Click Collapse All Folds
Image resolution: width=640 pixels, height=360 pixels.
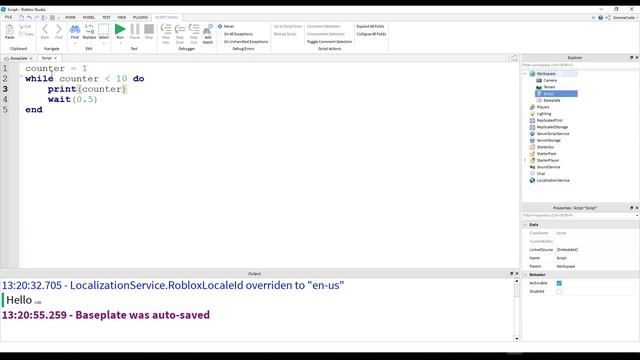[371, 34]
